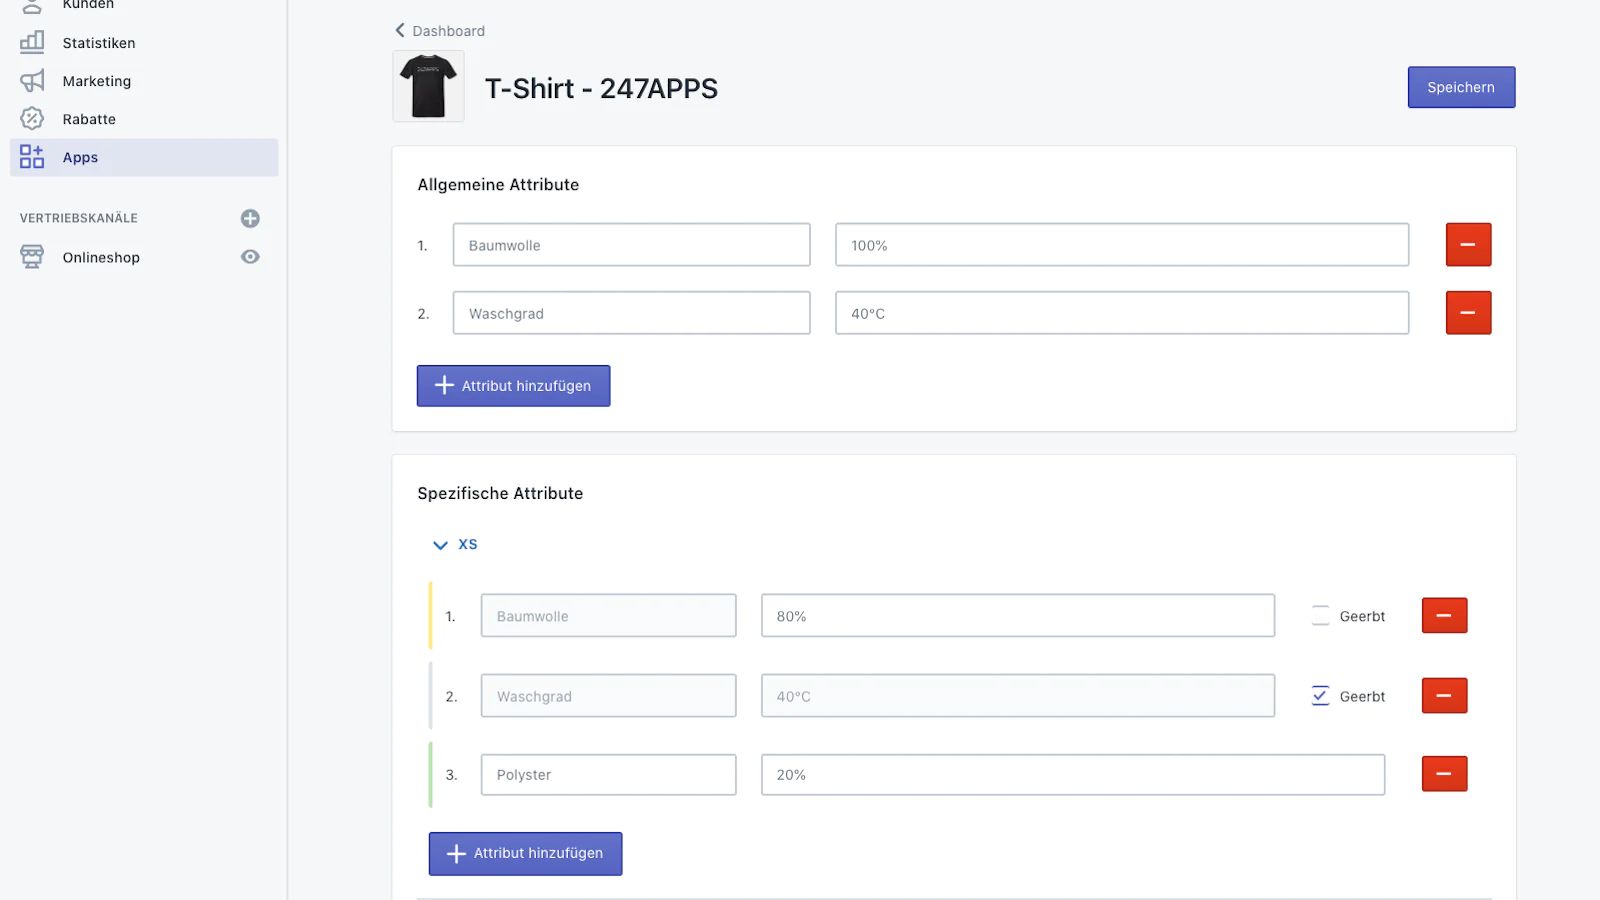Screen dimensions: 1600x900
Task: Click disabled XS Baumwolle name field
Action: [x=608, y=616]
